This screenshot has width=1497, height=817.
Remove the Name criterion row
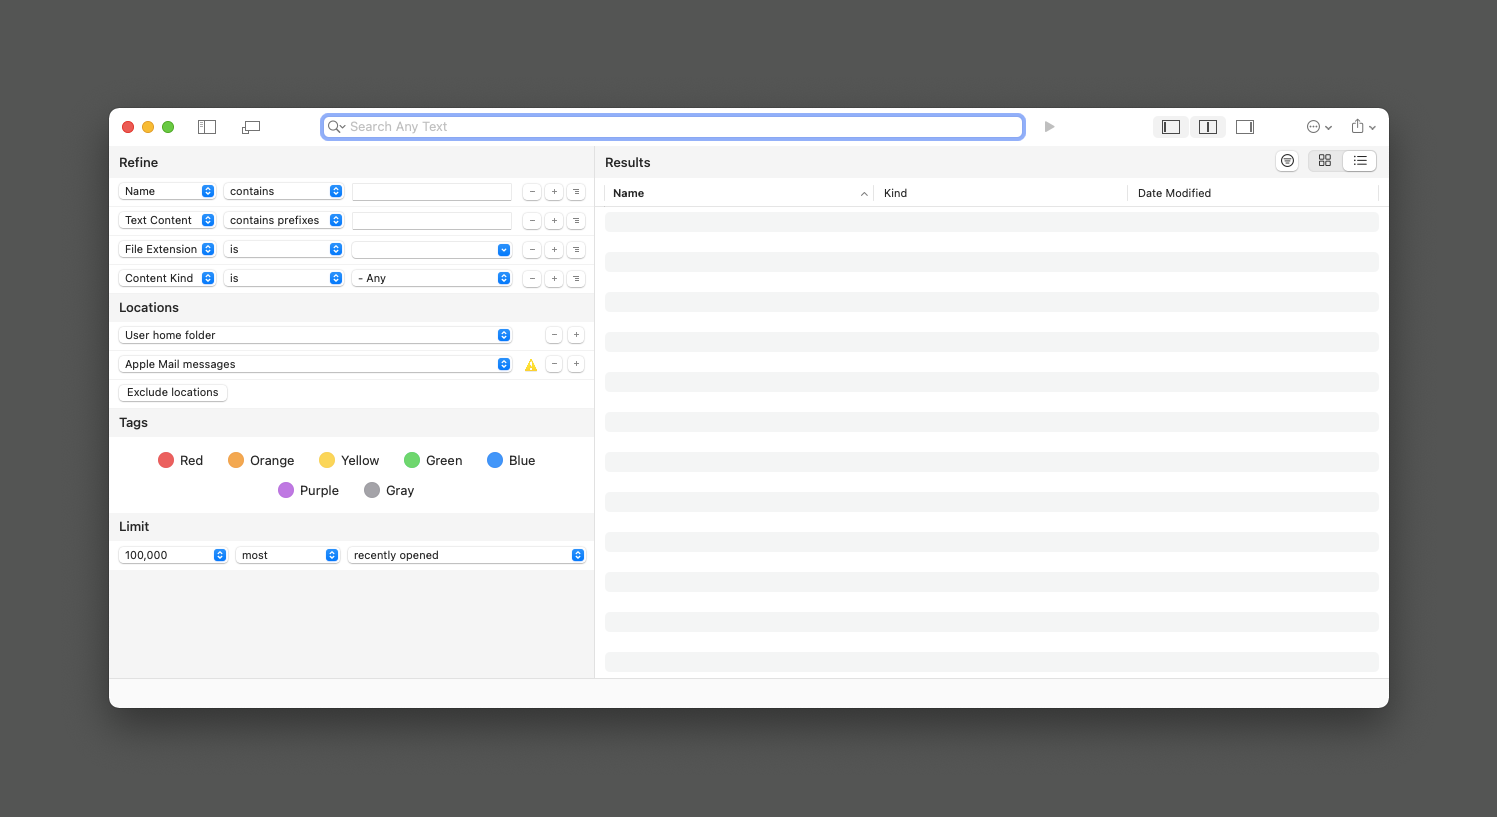[532, 191]
